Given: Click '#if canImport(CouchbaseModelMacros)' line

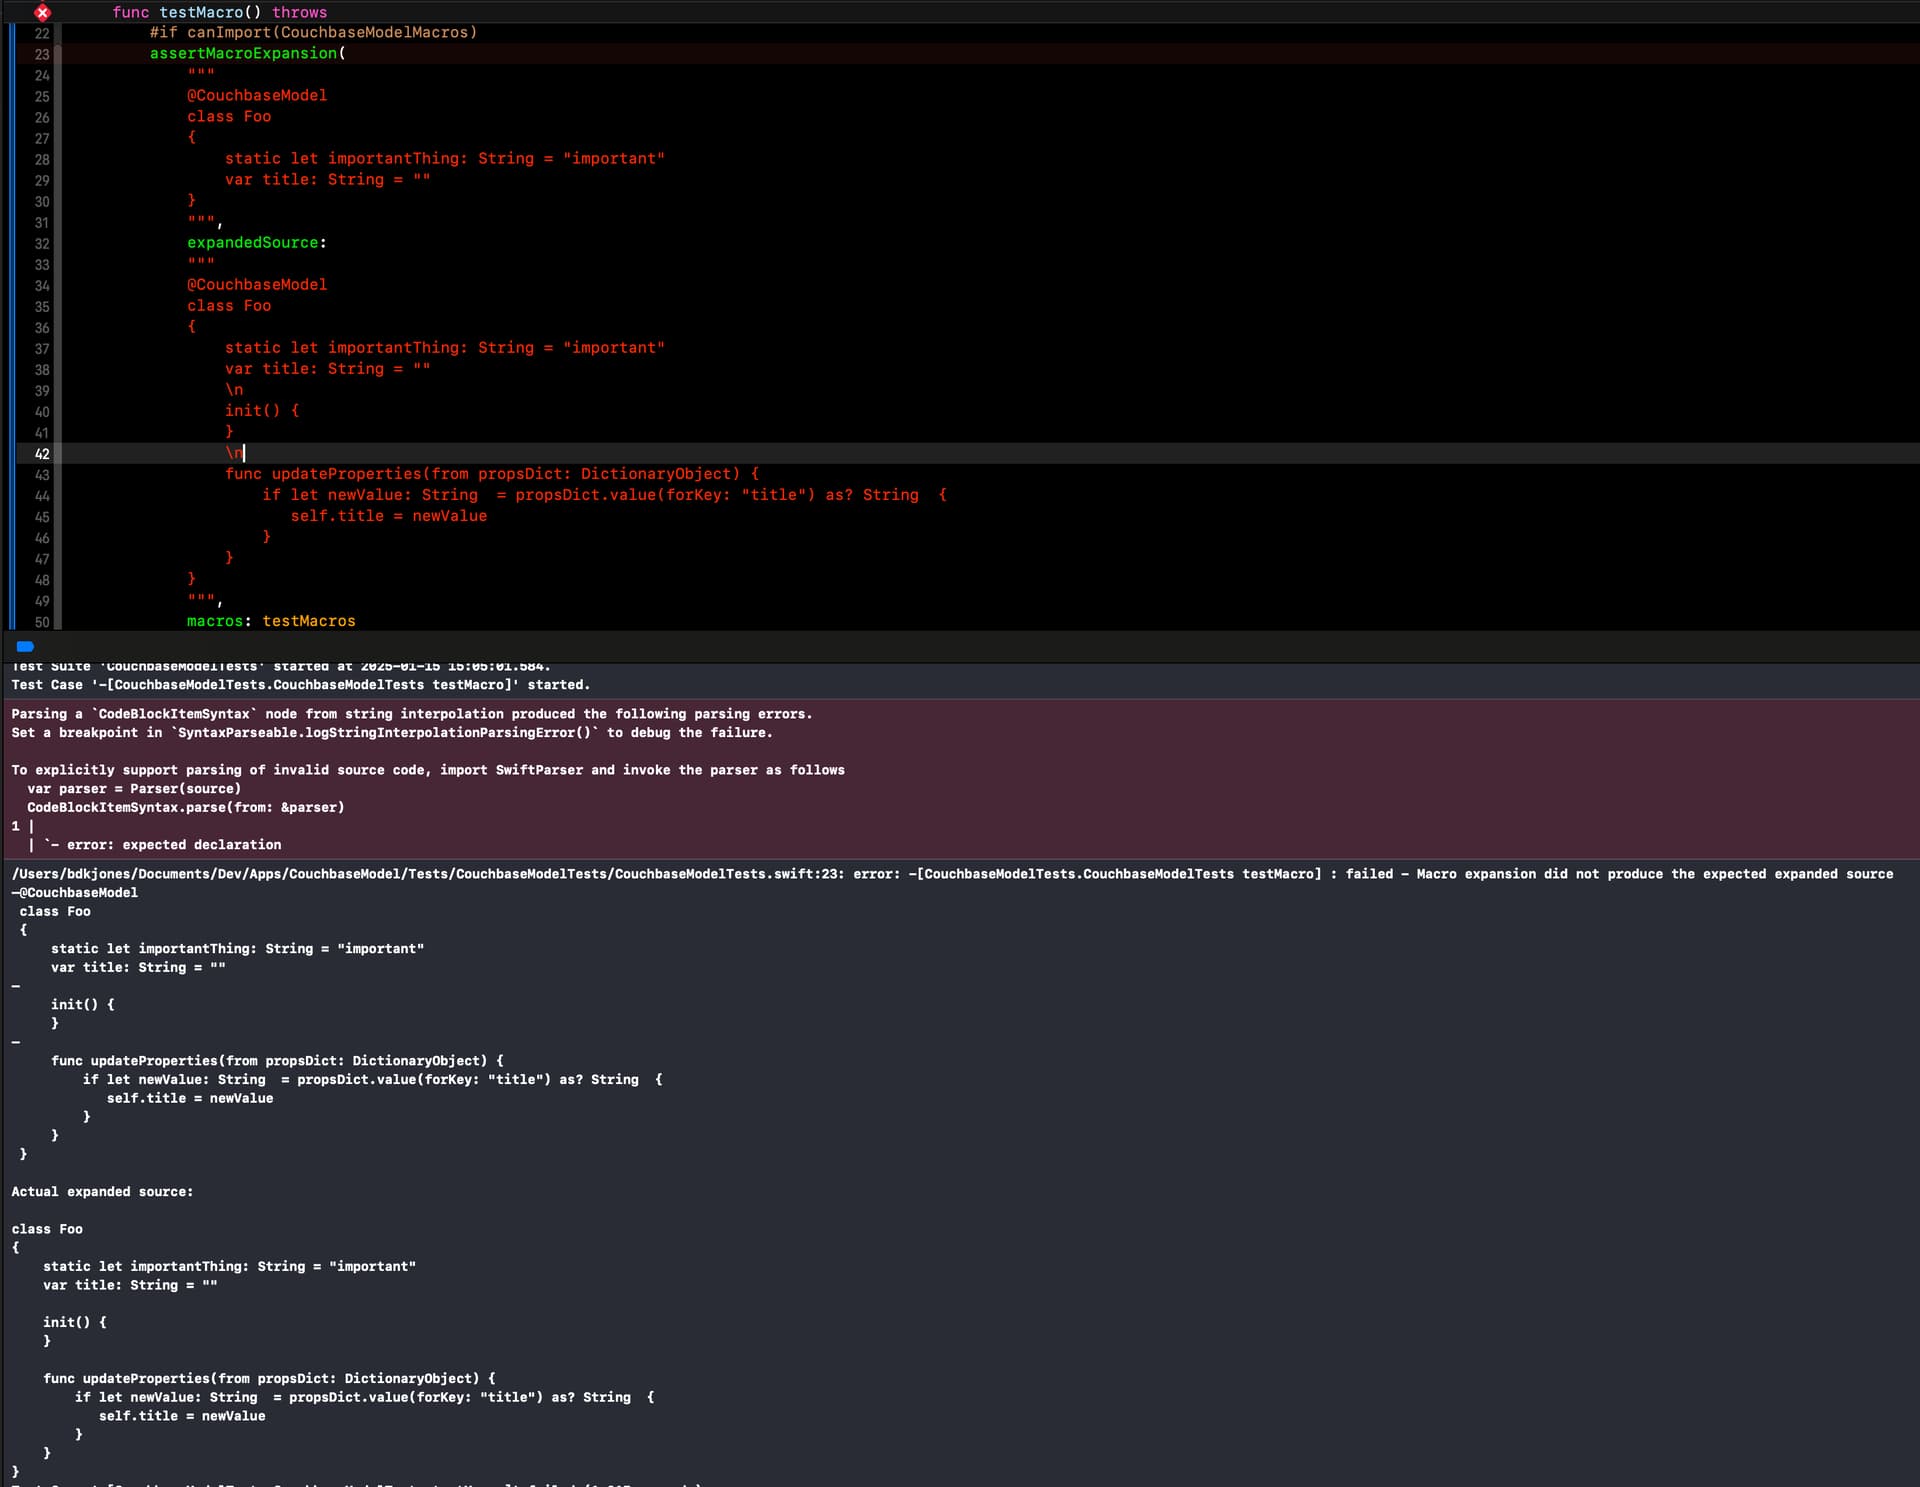Looking at the screenshot, I should pos(313,33).
